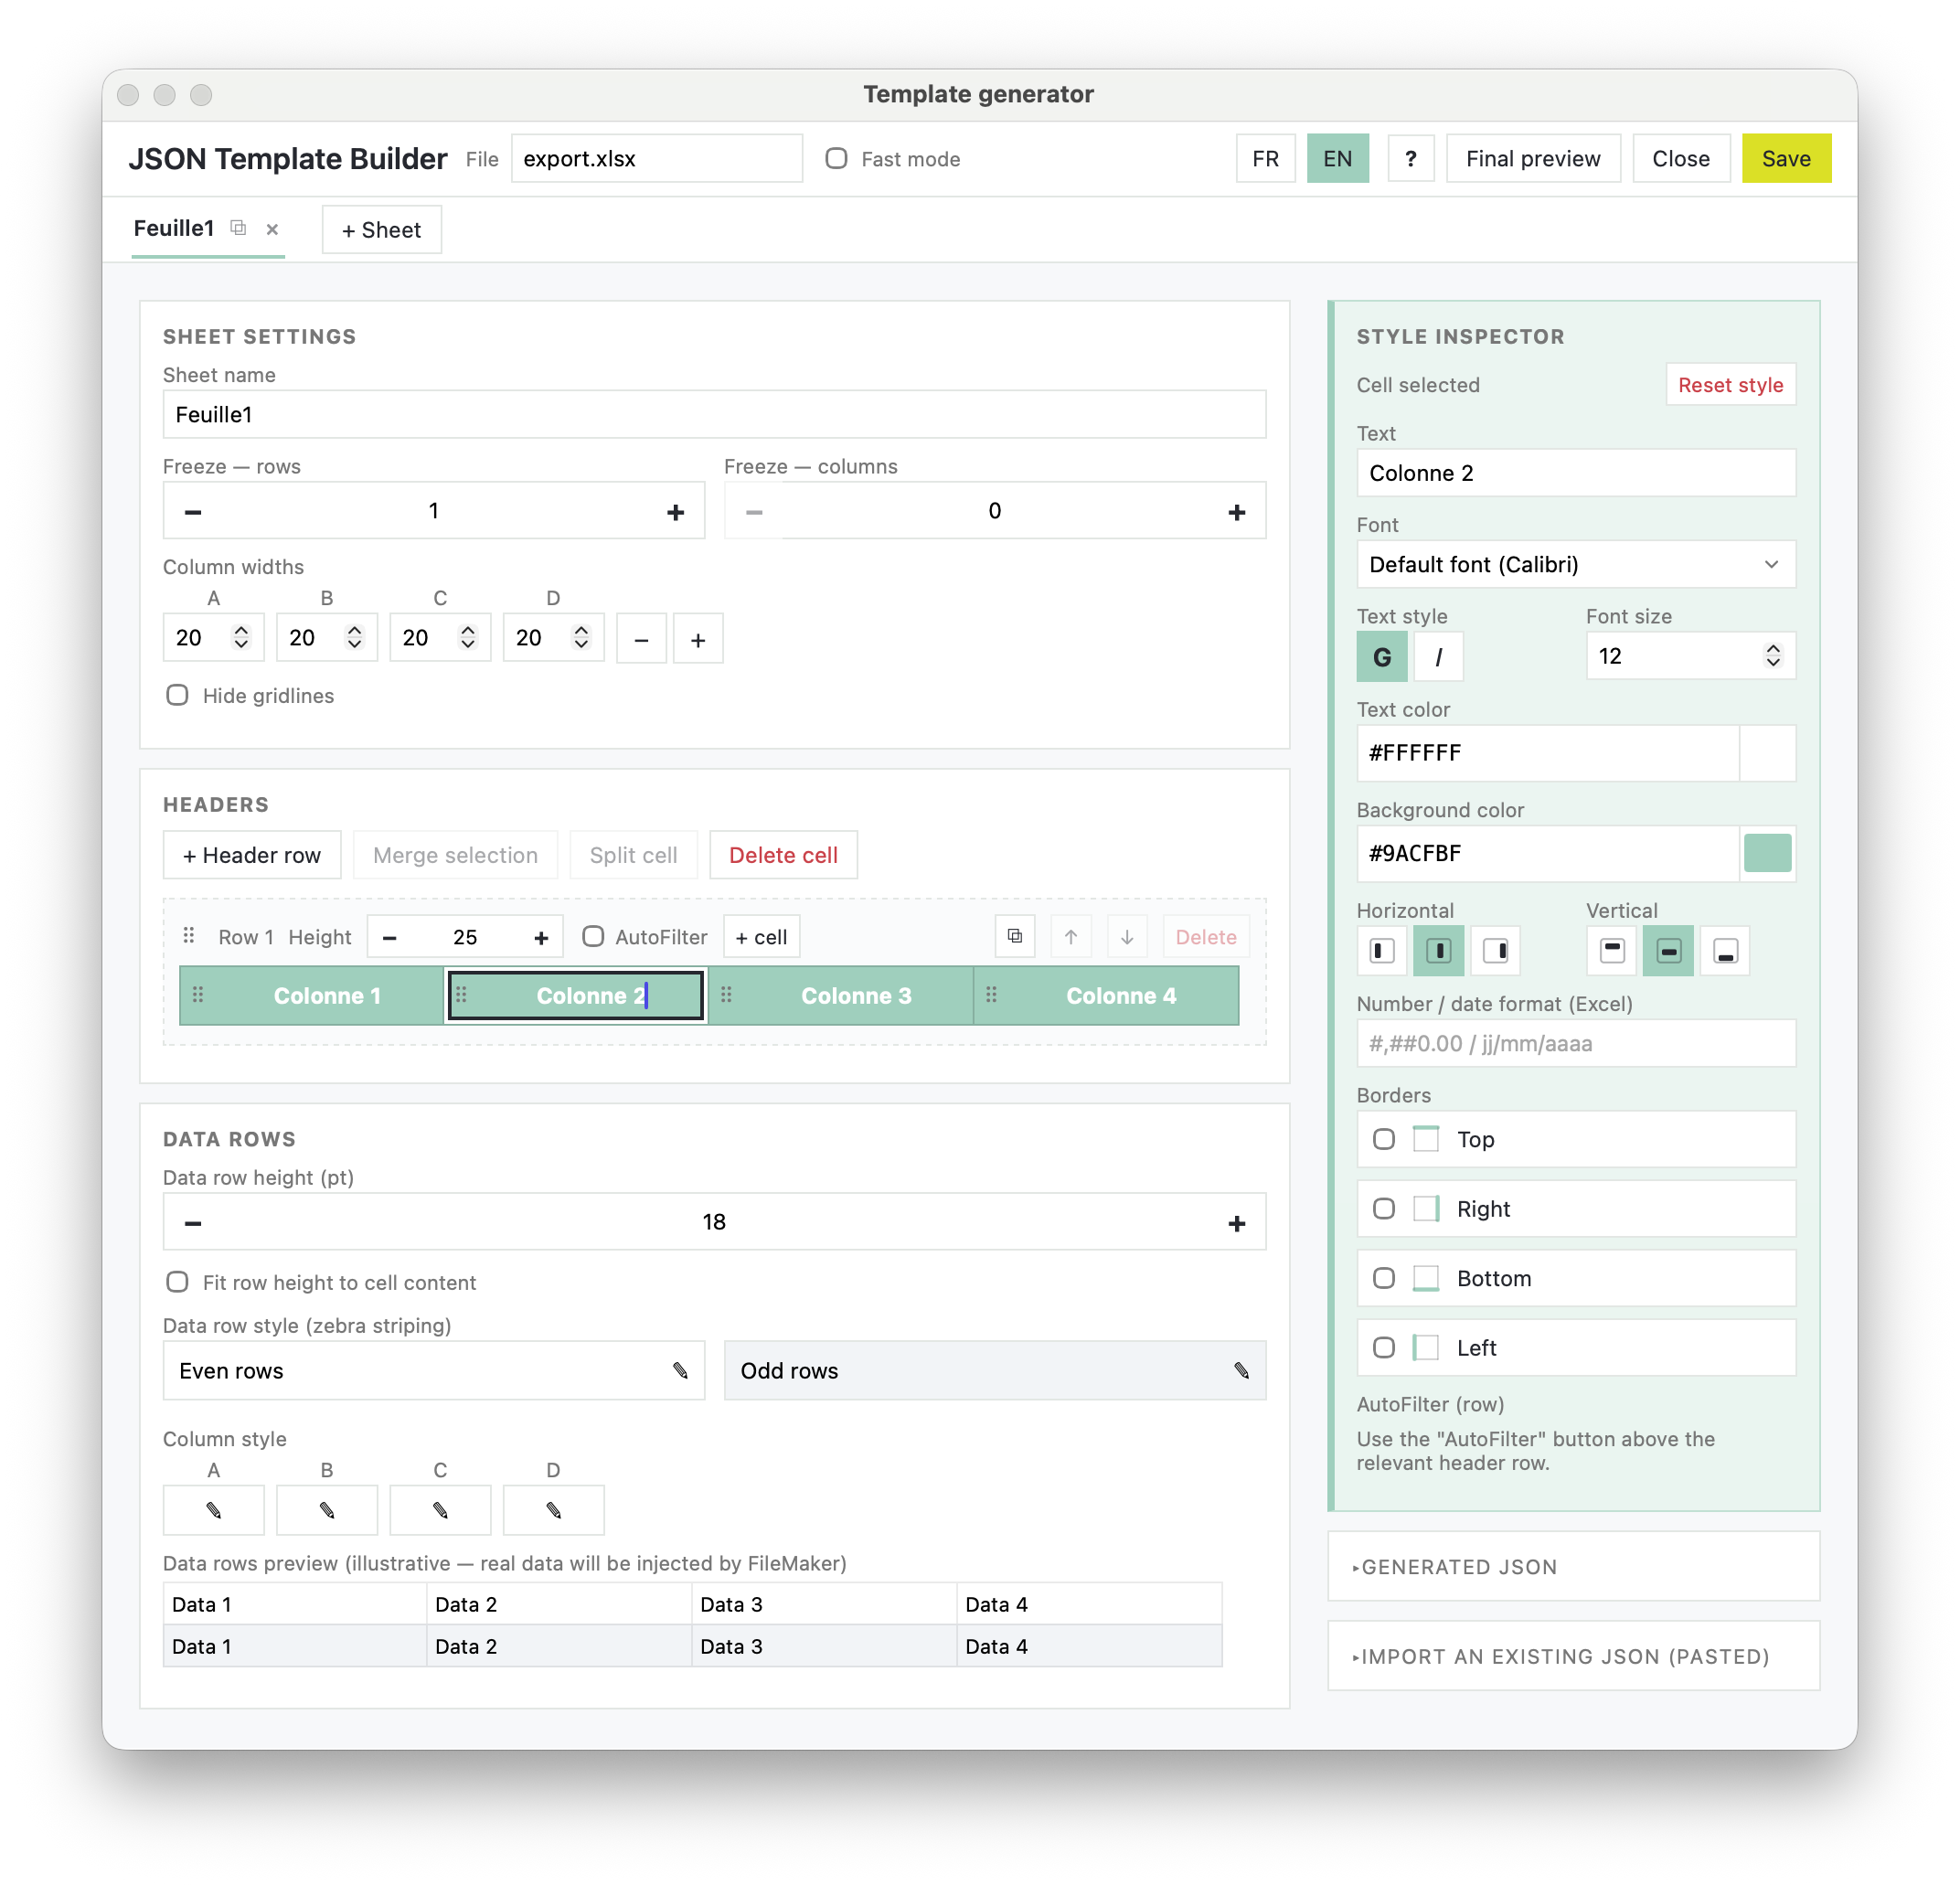The width and height of the screenshot is (1960, 1885).
Task: Decrease Row 1 height with minus
Action: pos(390,937)
